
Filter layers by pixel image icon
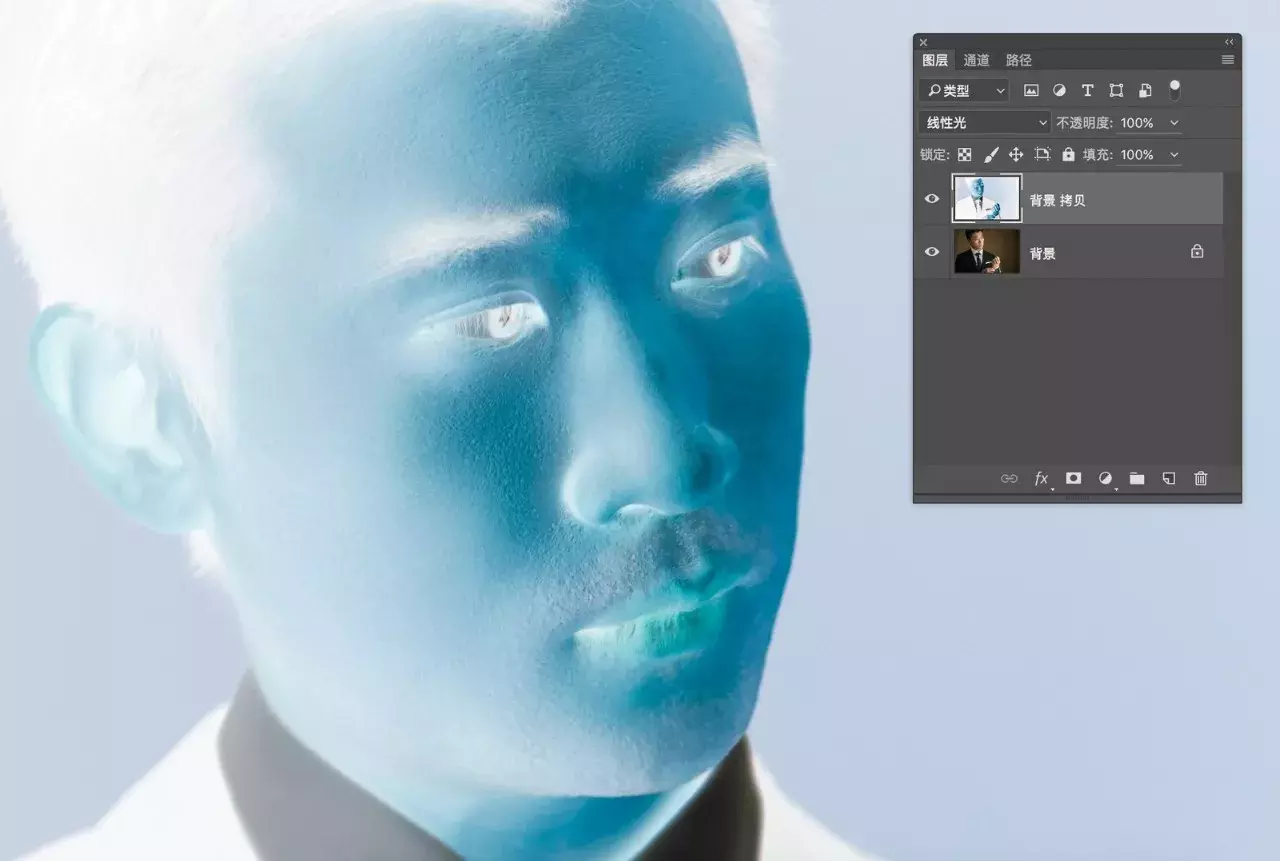coord(1031,91)
